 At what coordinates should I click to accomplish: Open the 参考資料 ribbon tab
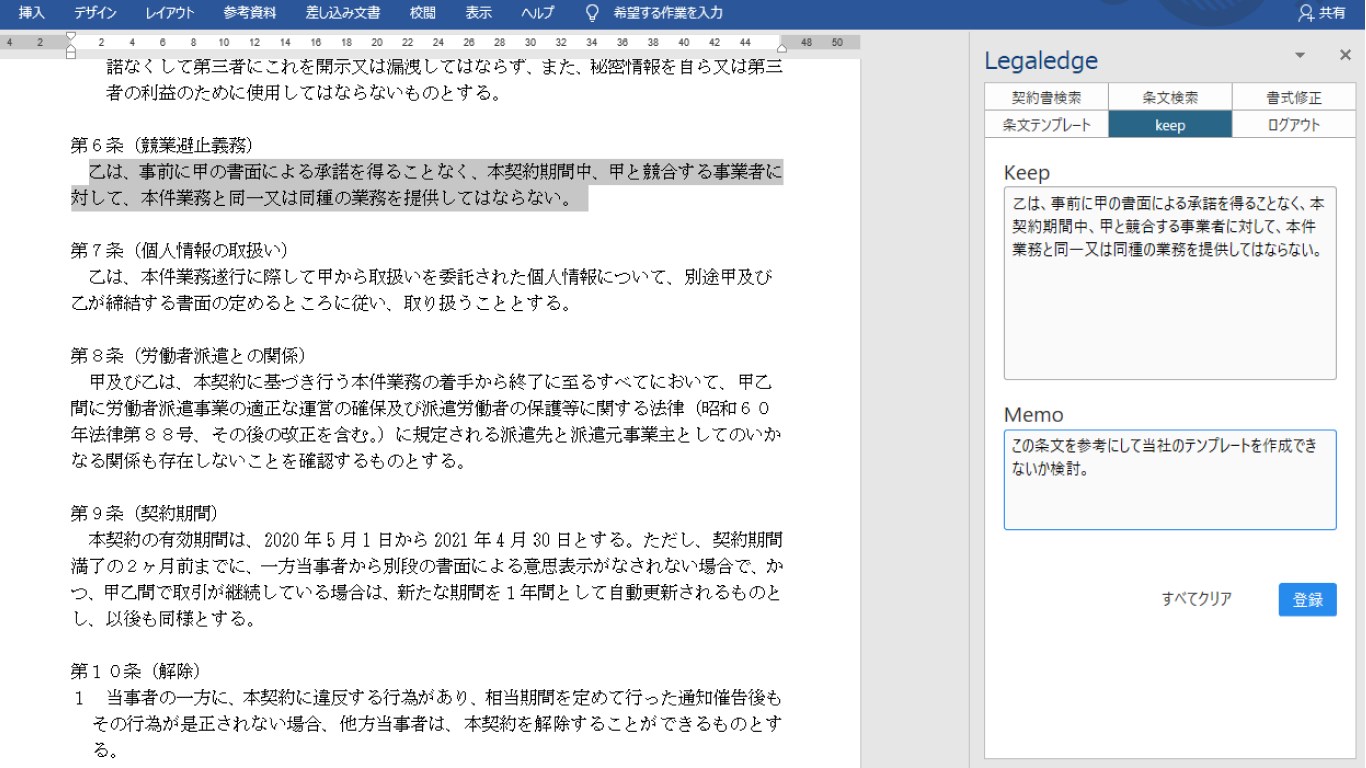point(250,13)
